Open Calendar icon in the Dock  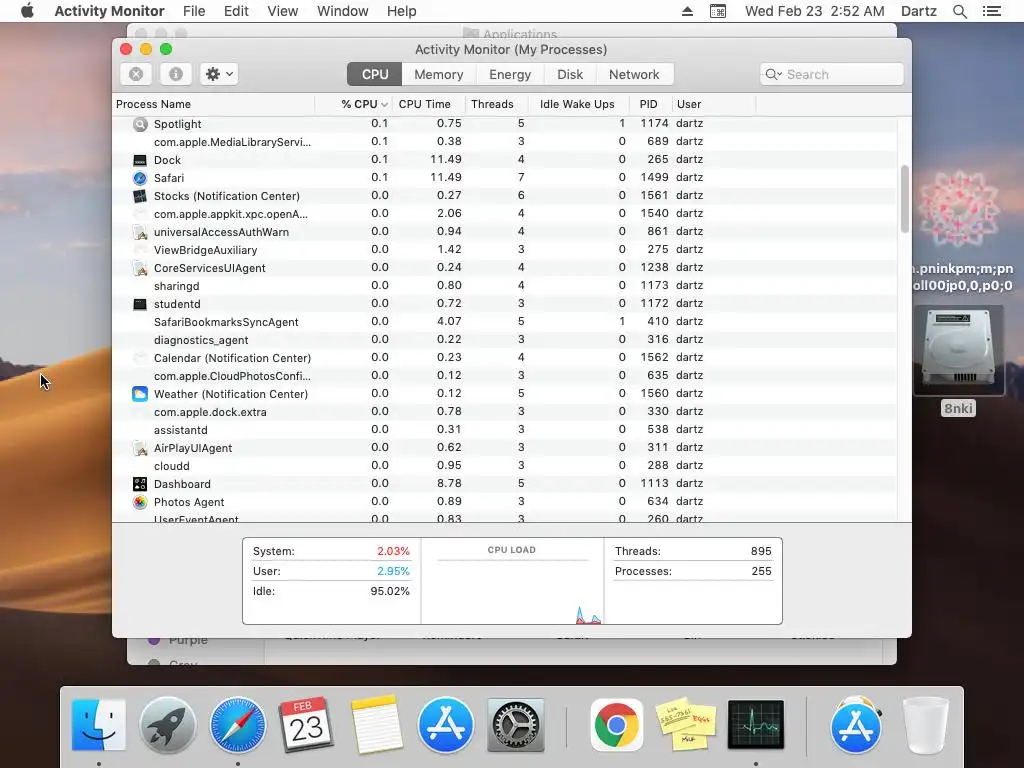pos(306,725)
